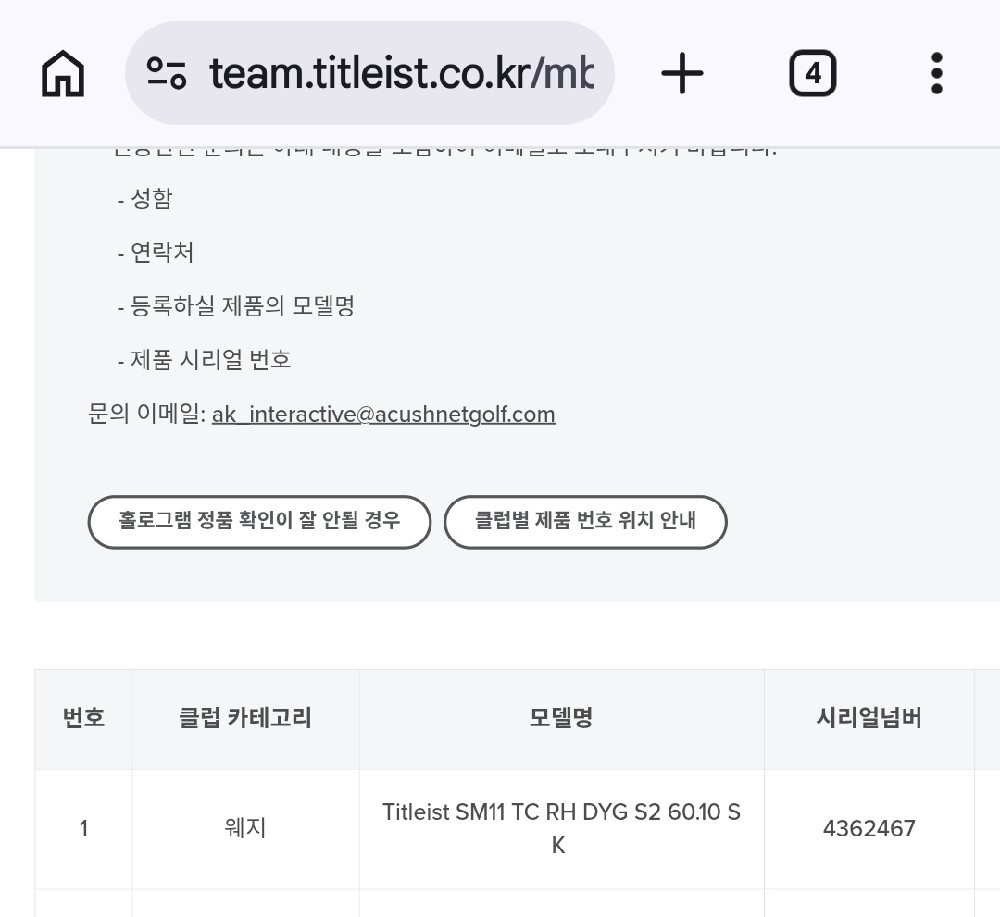Tap the browser home icon

(x=62, y=73)
